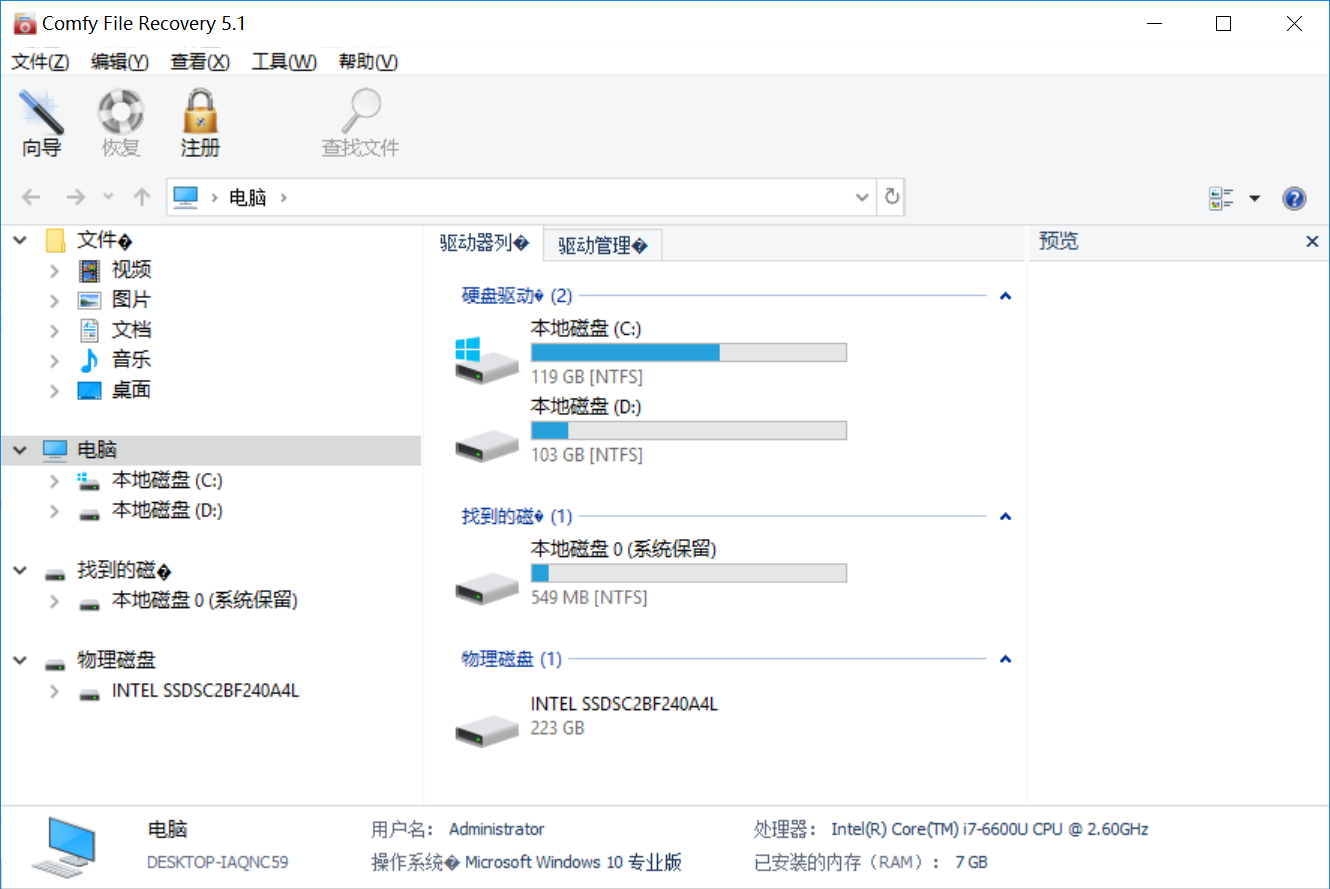The image size is (1330, 889).
Task: Select 桌面 desktop icon in tree
Action: point(90,391)
